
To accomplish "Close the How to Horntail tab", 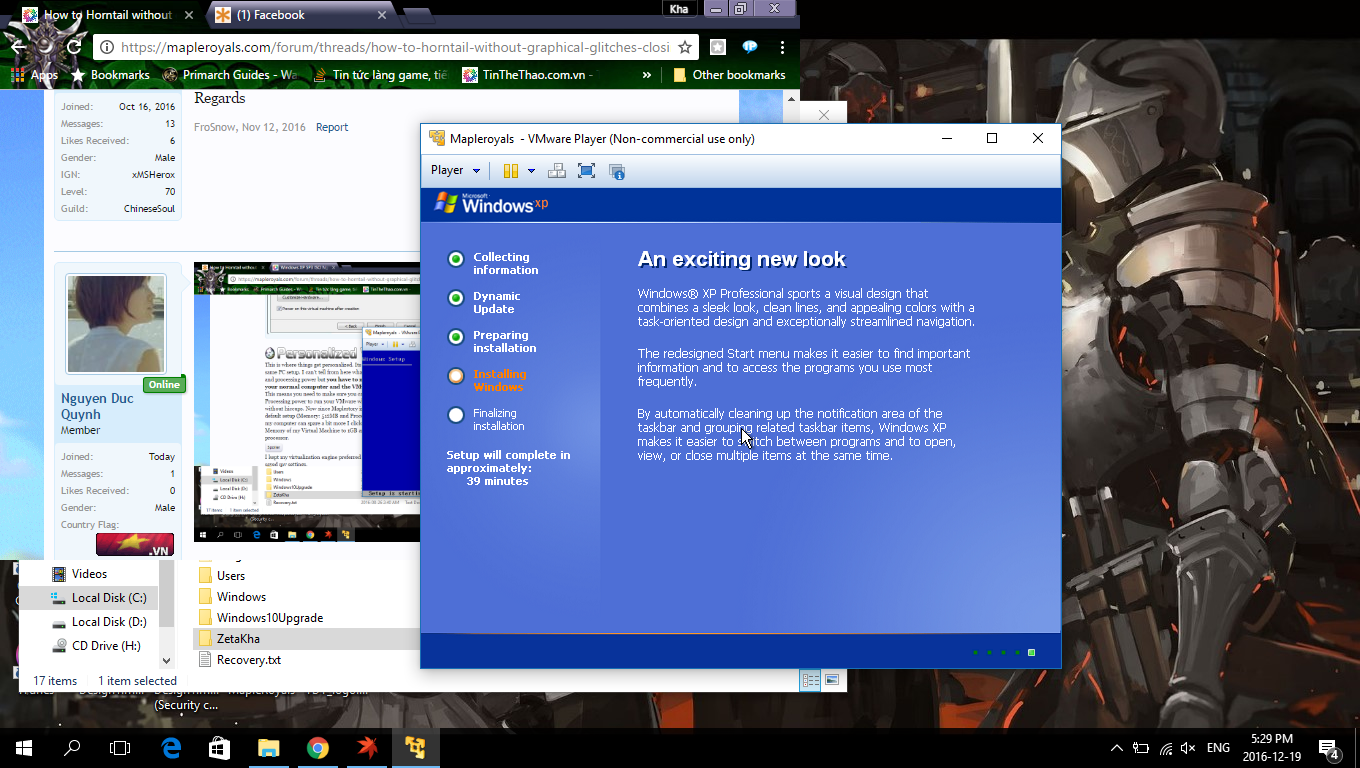I will 189,15.
